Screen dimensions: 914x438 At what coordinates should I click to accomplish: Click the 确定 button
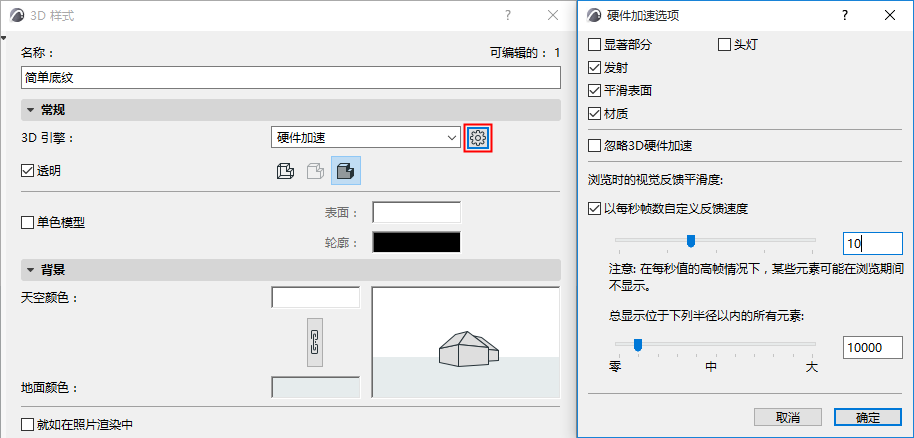[868, 418]
